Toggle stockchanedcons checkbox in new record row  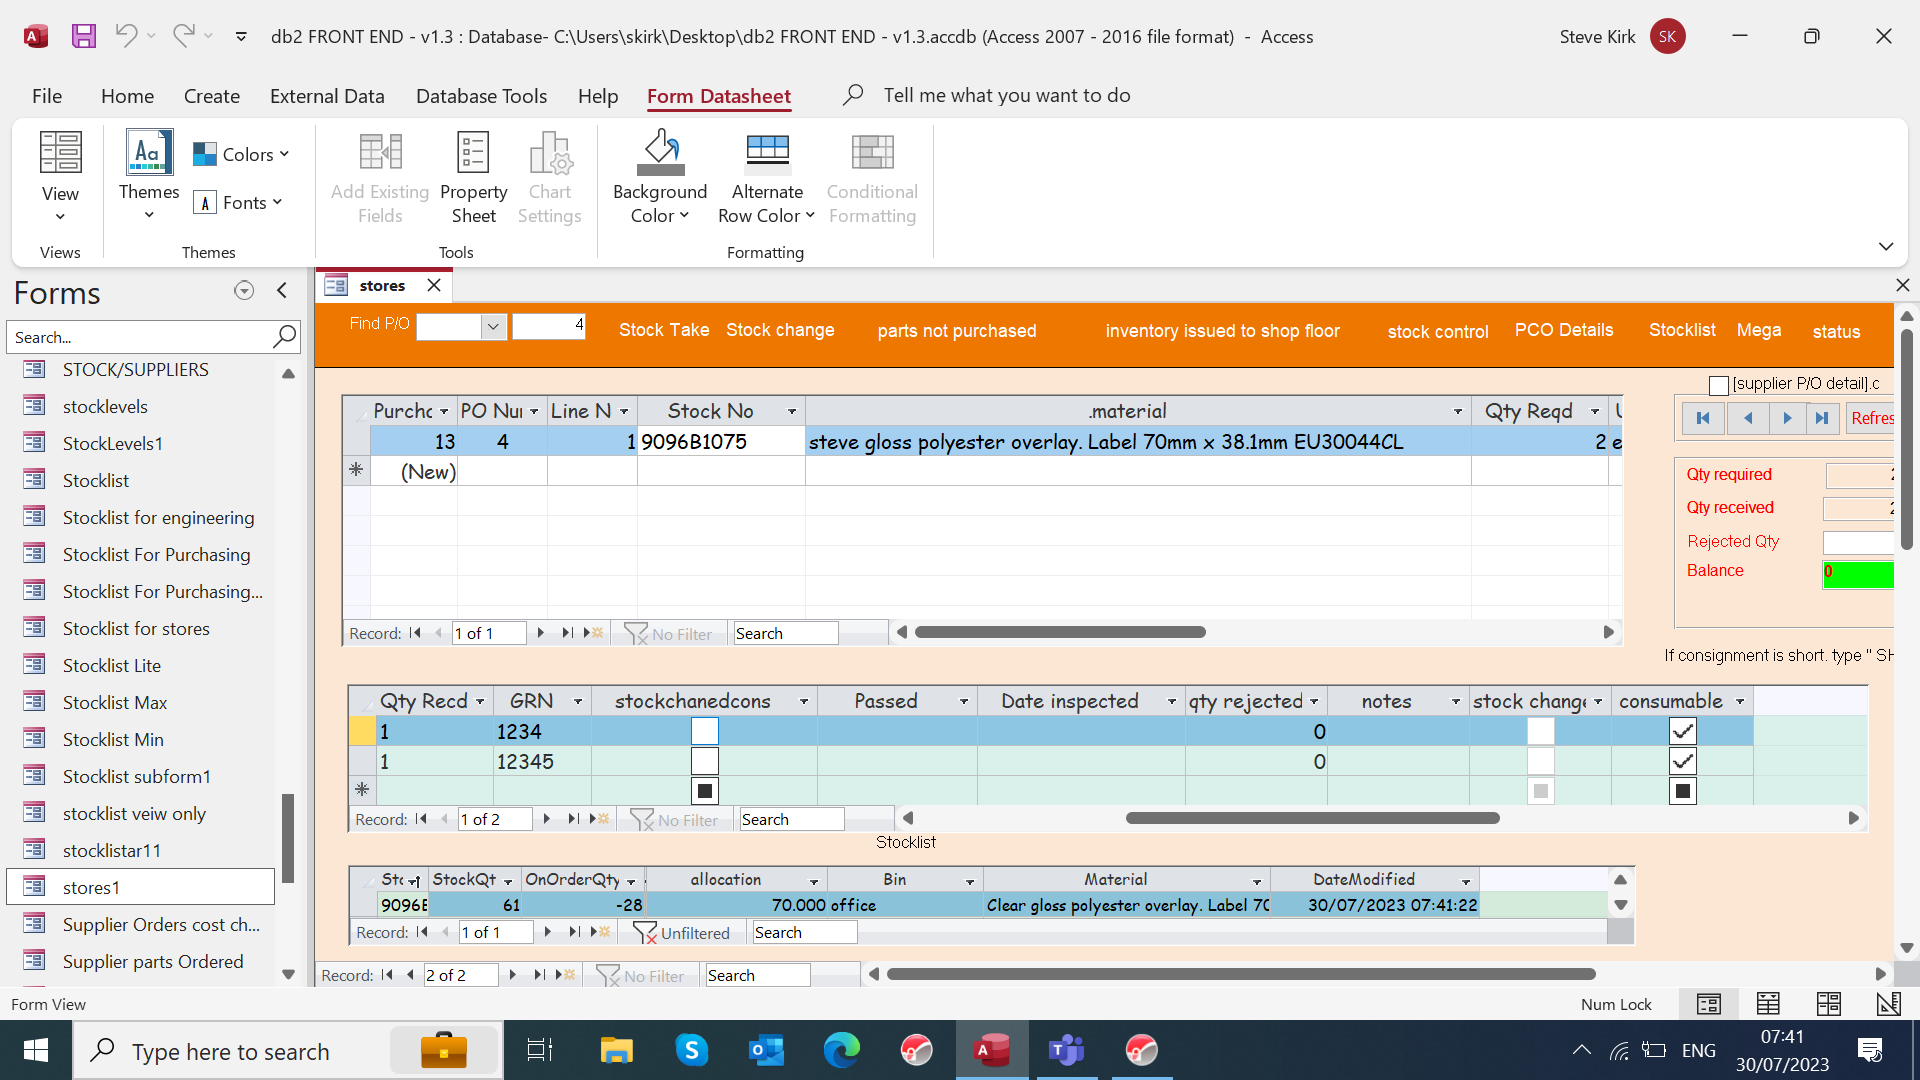click(x=705, y=791)
